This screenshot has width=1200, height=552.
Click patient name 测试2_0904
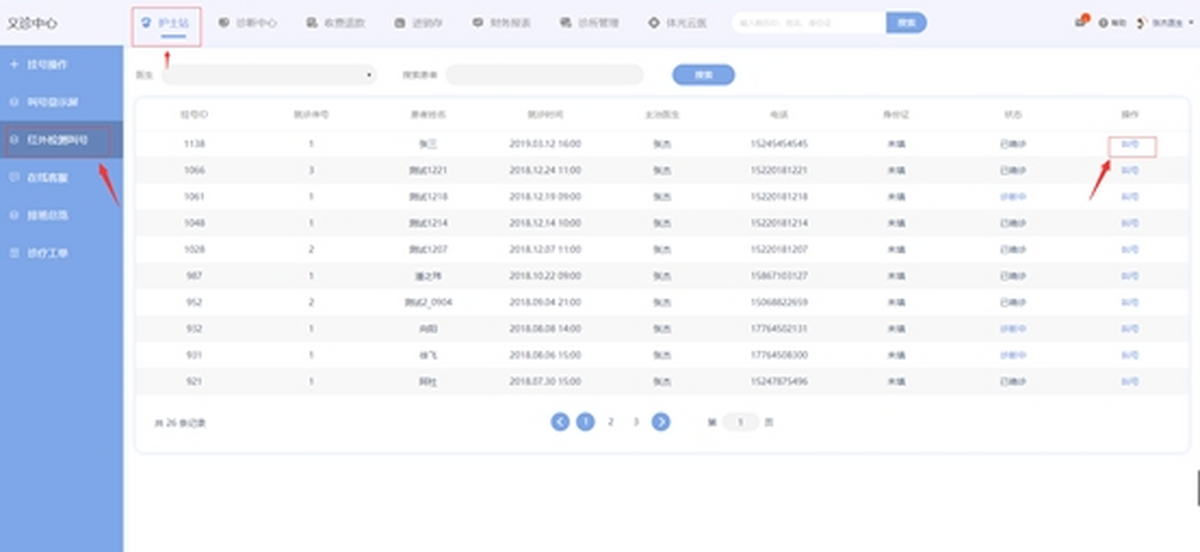[427, 302]
